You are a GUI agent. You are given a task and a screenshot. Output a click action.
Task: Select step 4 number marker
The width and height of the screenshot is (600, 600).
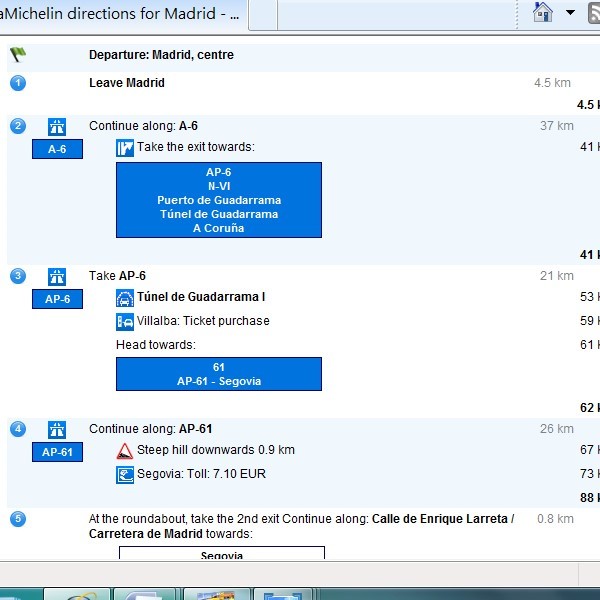[x=18, y=429]
